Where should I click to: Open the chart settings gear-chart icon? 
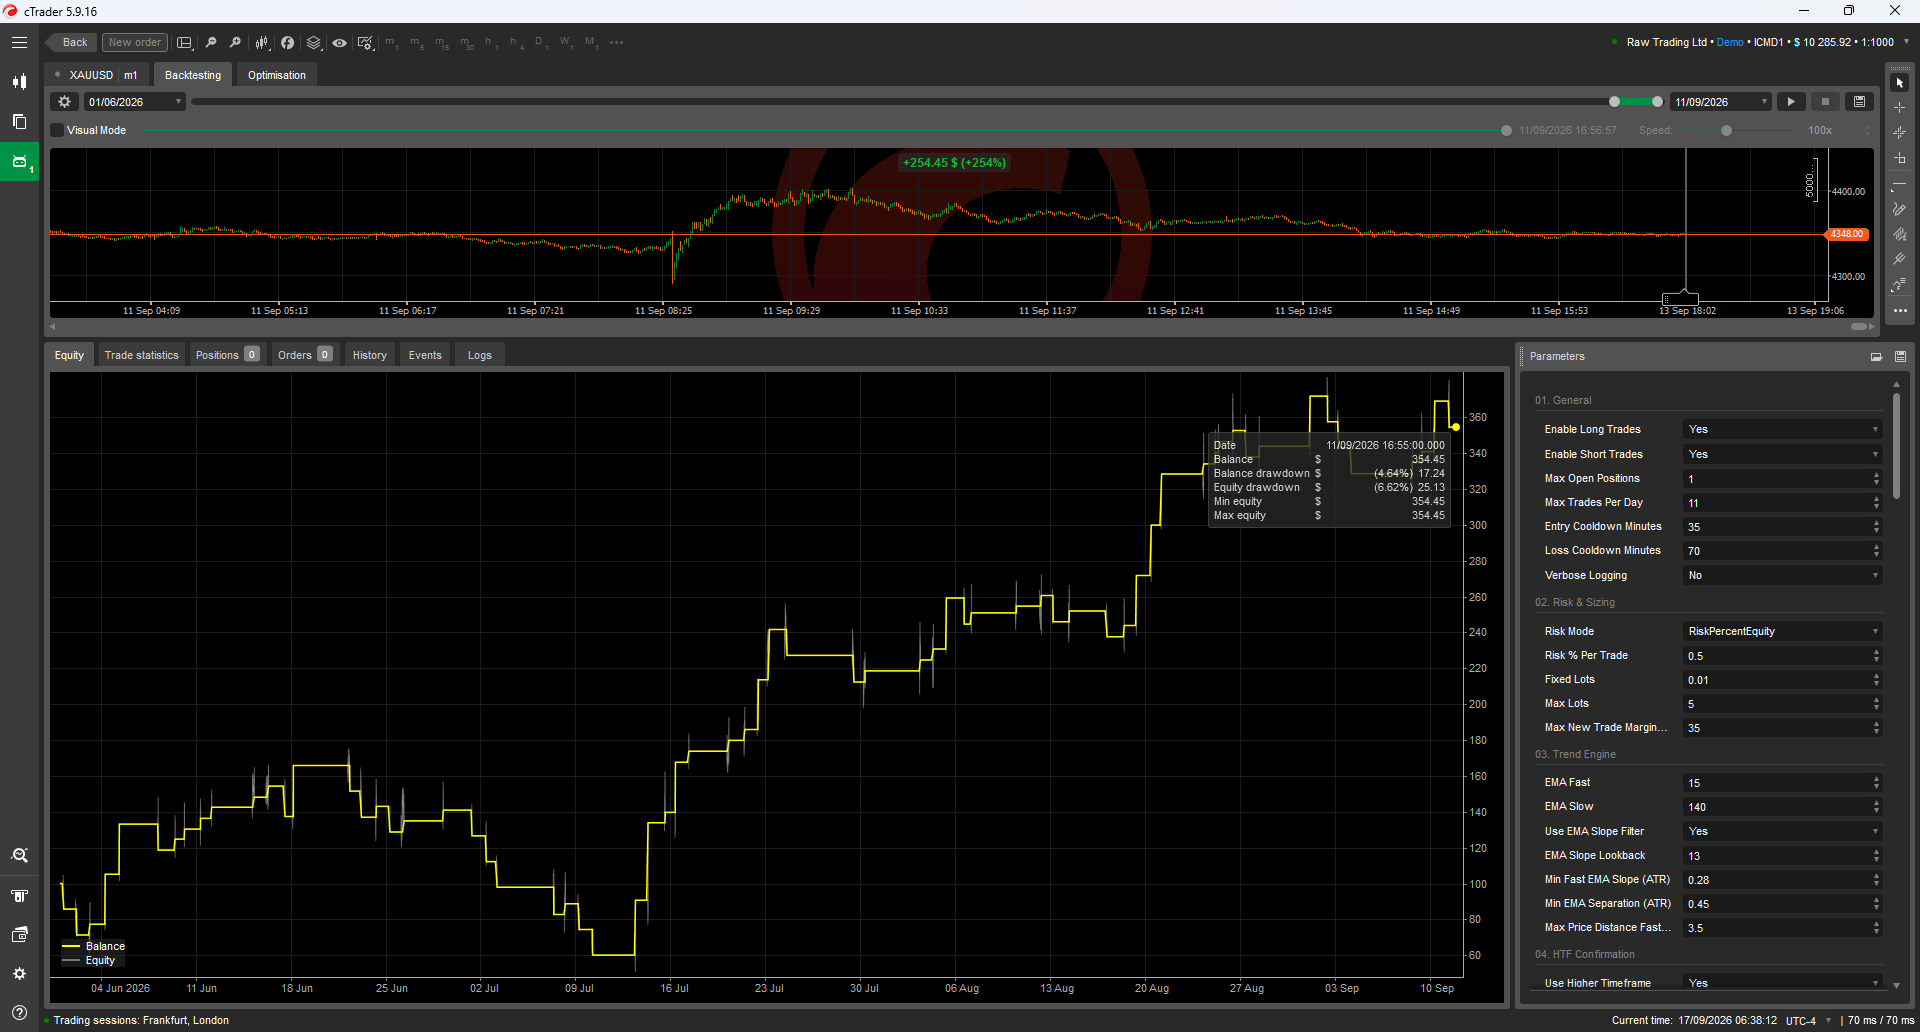click(365, 43)
